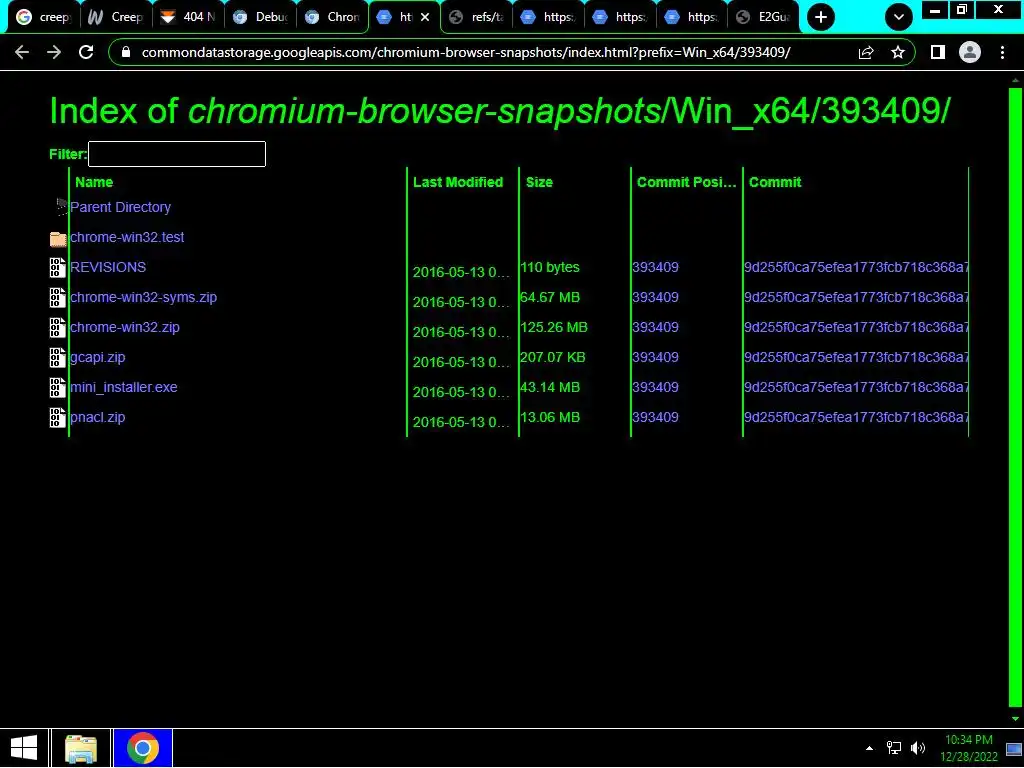
Task: Download chrome-win32.zip
Action: pos(125,327)
